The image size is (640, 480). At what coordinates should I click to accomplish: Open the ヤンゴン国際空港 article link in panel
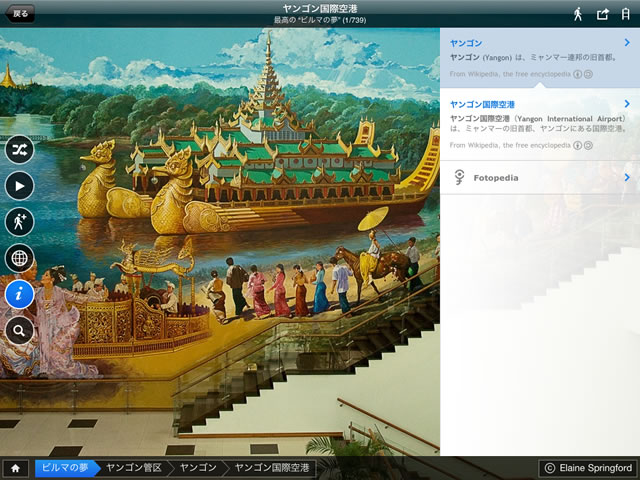pyautogui.click(x=482, y=104)
